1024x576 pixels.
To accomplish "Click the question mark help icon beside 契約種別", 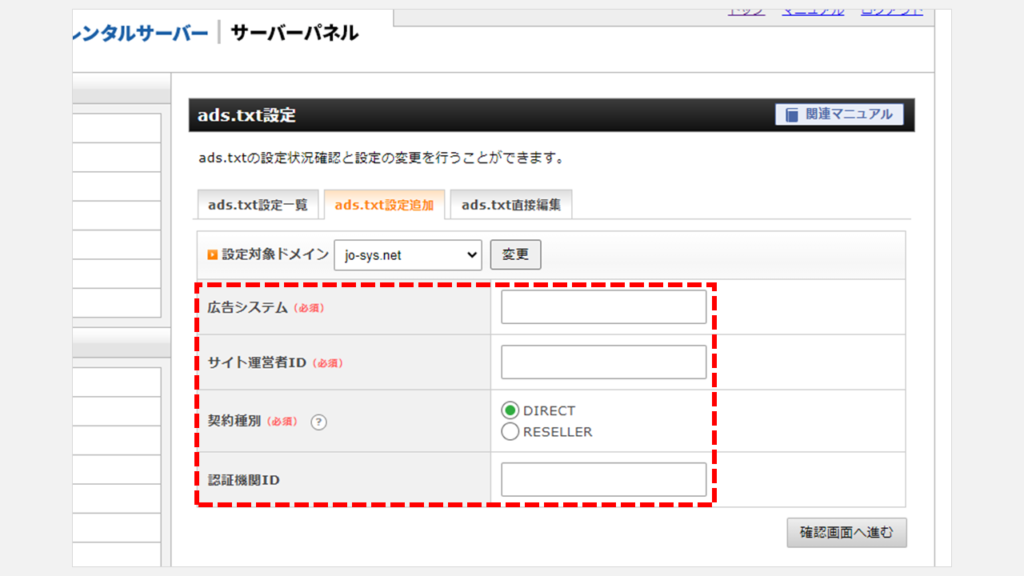I will coord(319,422).
